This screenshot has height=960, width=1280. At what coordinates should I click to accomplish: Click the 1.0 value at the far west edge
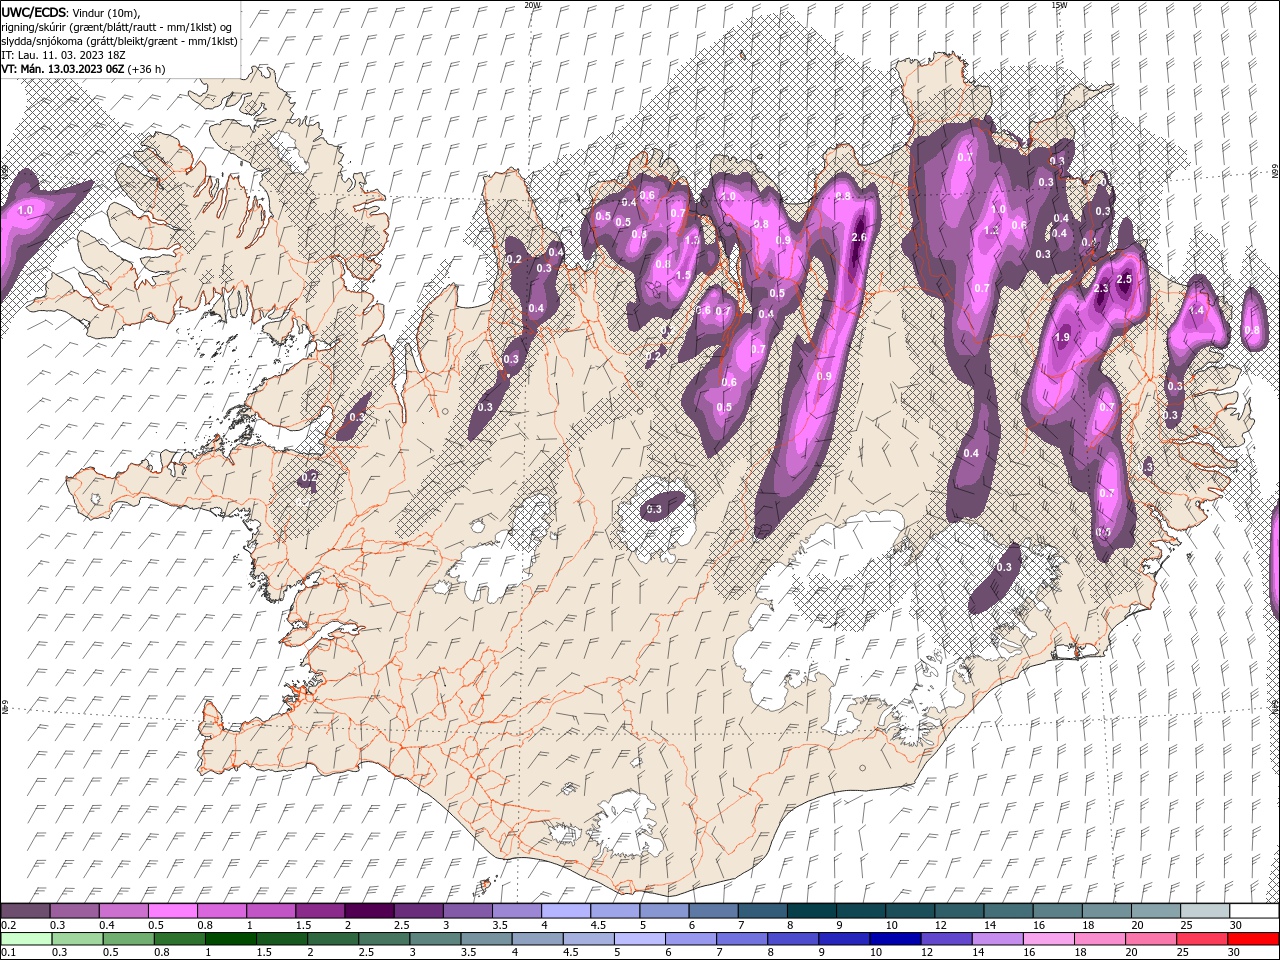click(25, 210)
